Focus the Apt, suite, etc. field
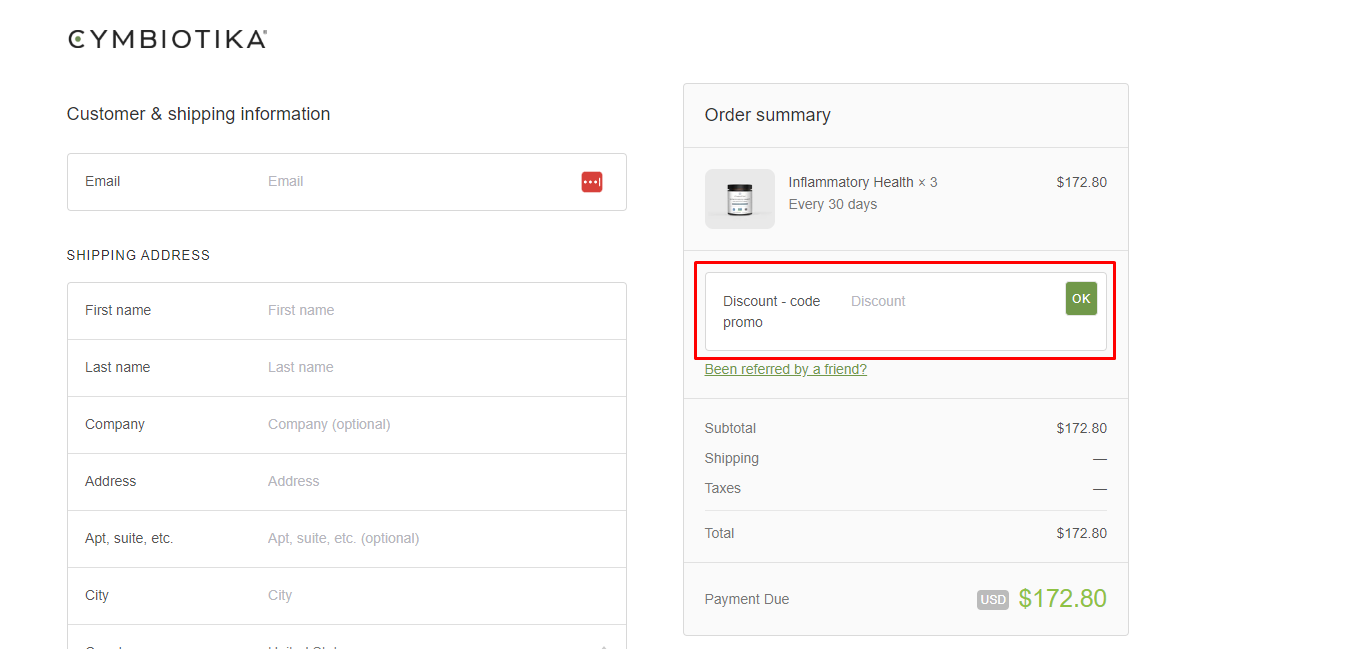Viewport: 1353px width, 649px height. (x=347, y=539)
